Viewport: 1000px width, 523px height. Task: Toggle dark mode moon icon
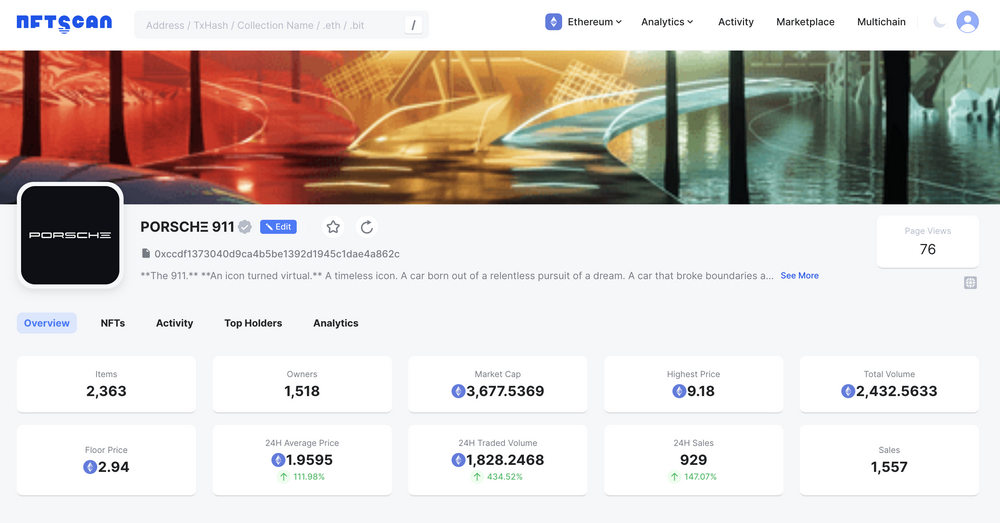coord(938,22)
